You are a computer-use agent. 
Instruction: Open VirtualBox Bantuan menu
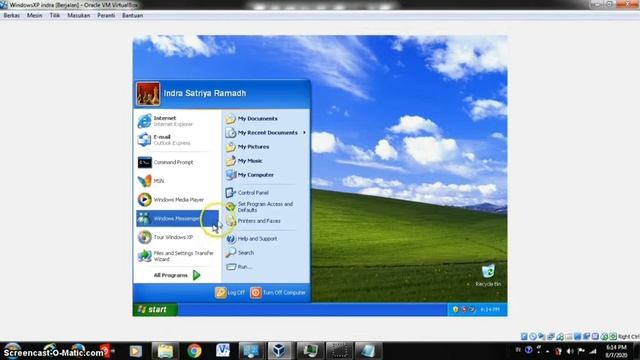click(133, 16)
